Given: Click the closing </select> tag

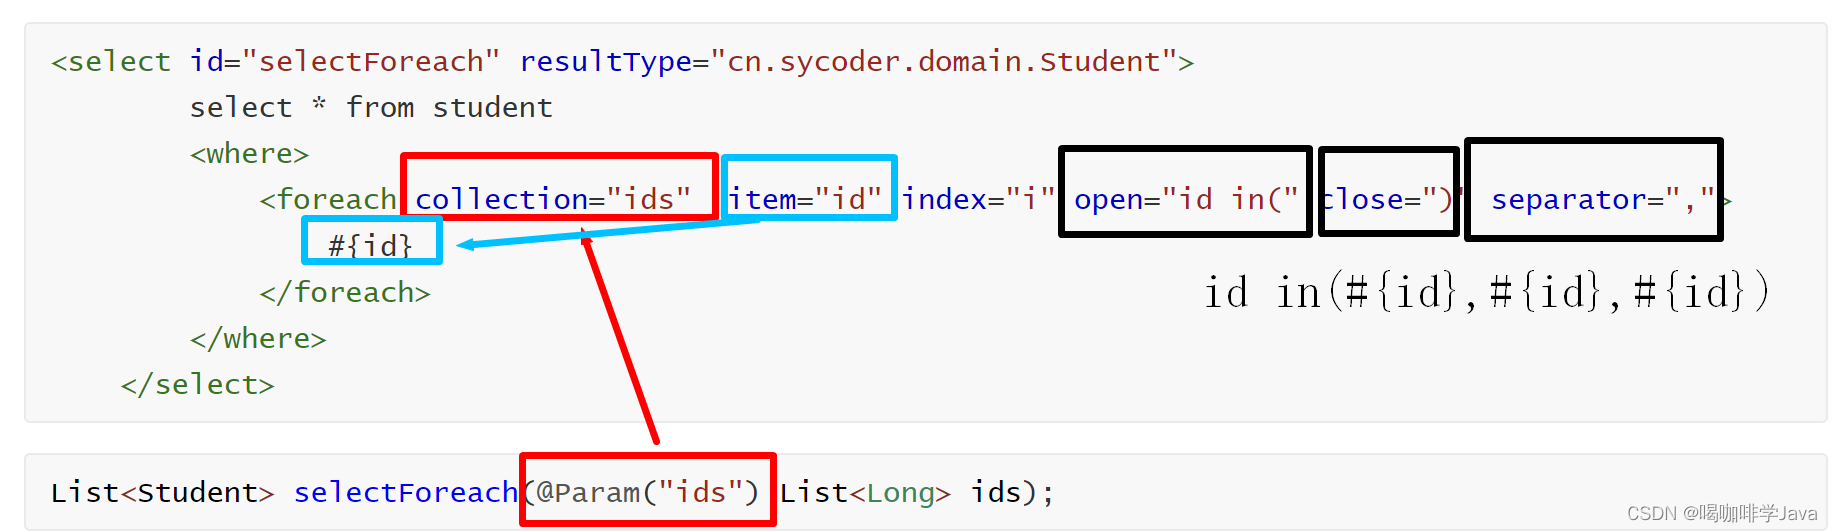Looking at the screenshot, I should tap(197, 385).
